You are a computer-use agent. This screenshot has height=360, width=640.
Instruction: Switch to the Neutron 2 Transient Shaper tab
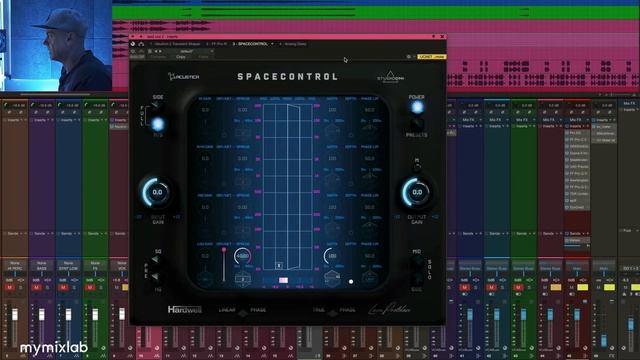[174, 44]
